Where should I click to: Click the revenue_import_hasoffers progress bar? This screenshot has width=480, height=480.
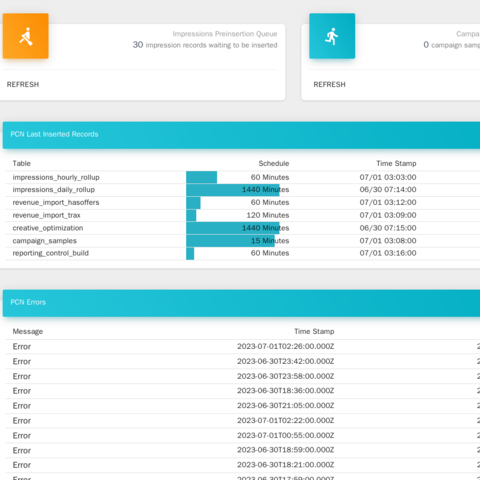tap(193, 203)
